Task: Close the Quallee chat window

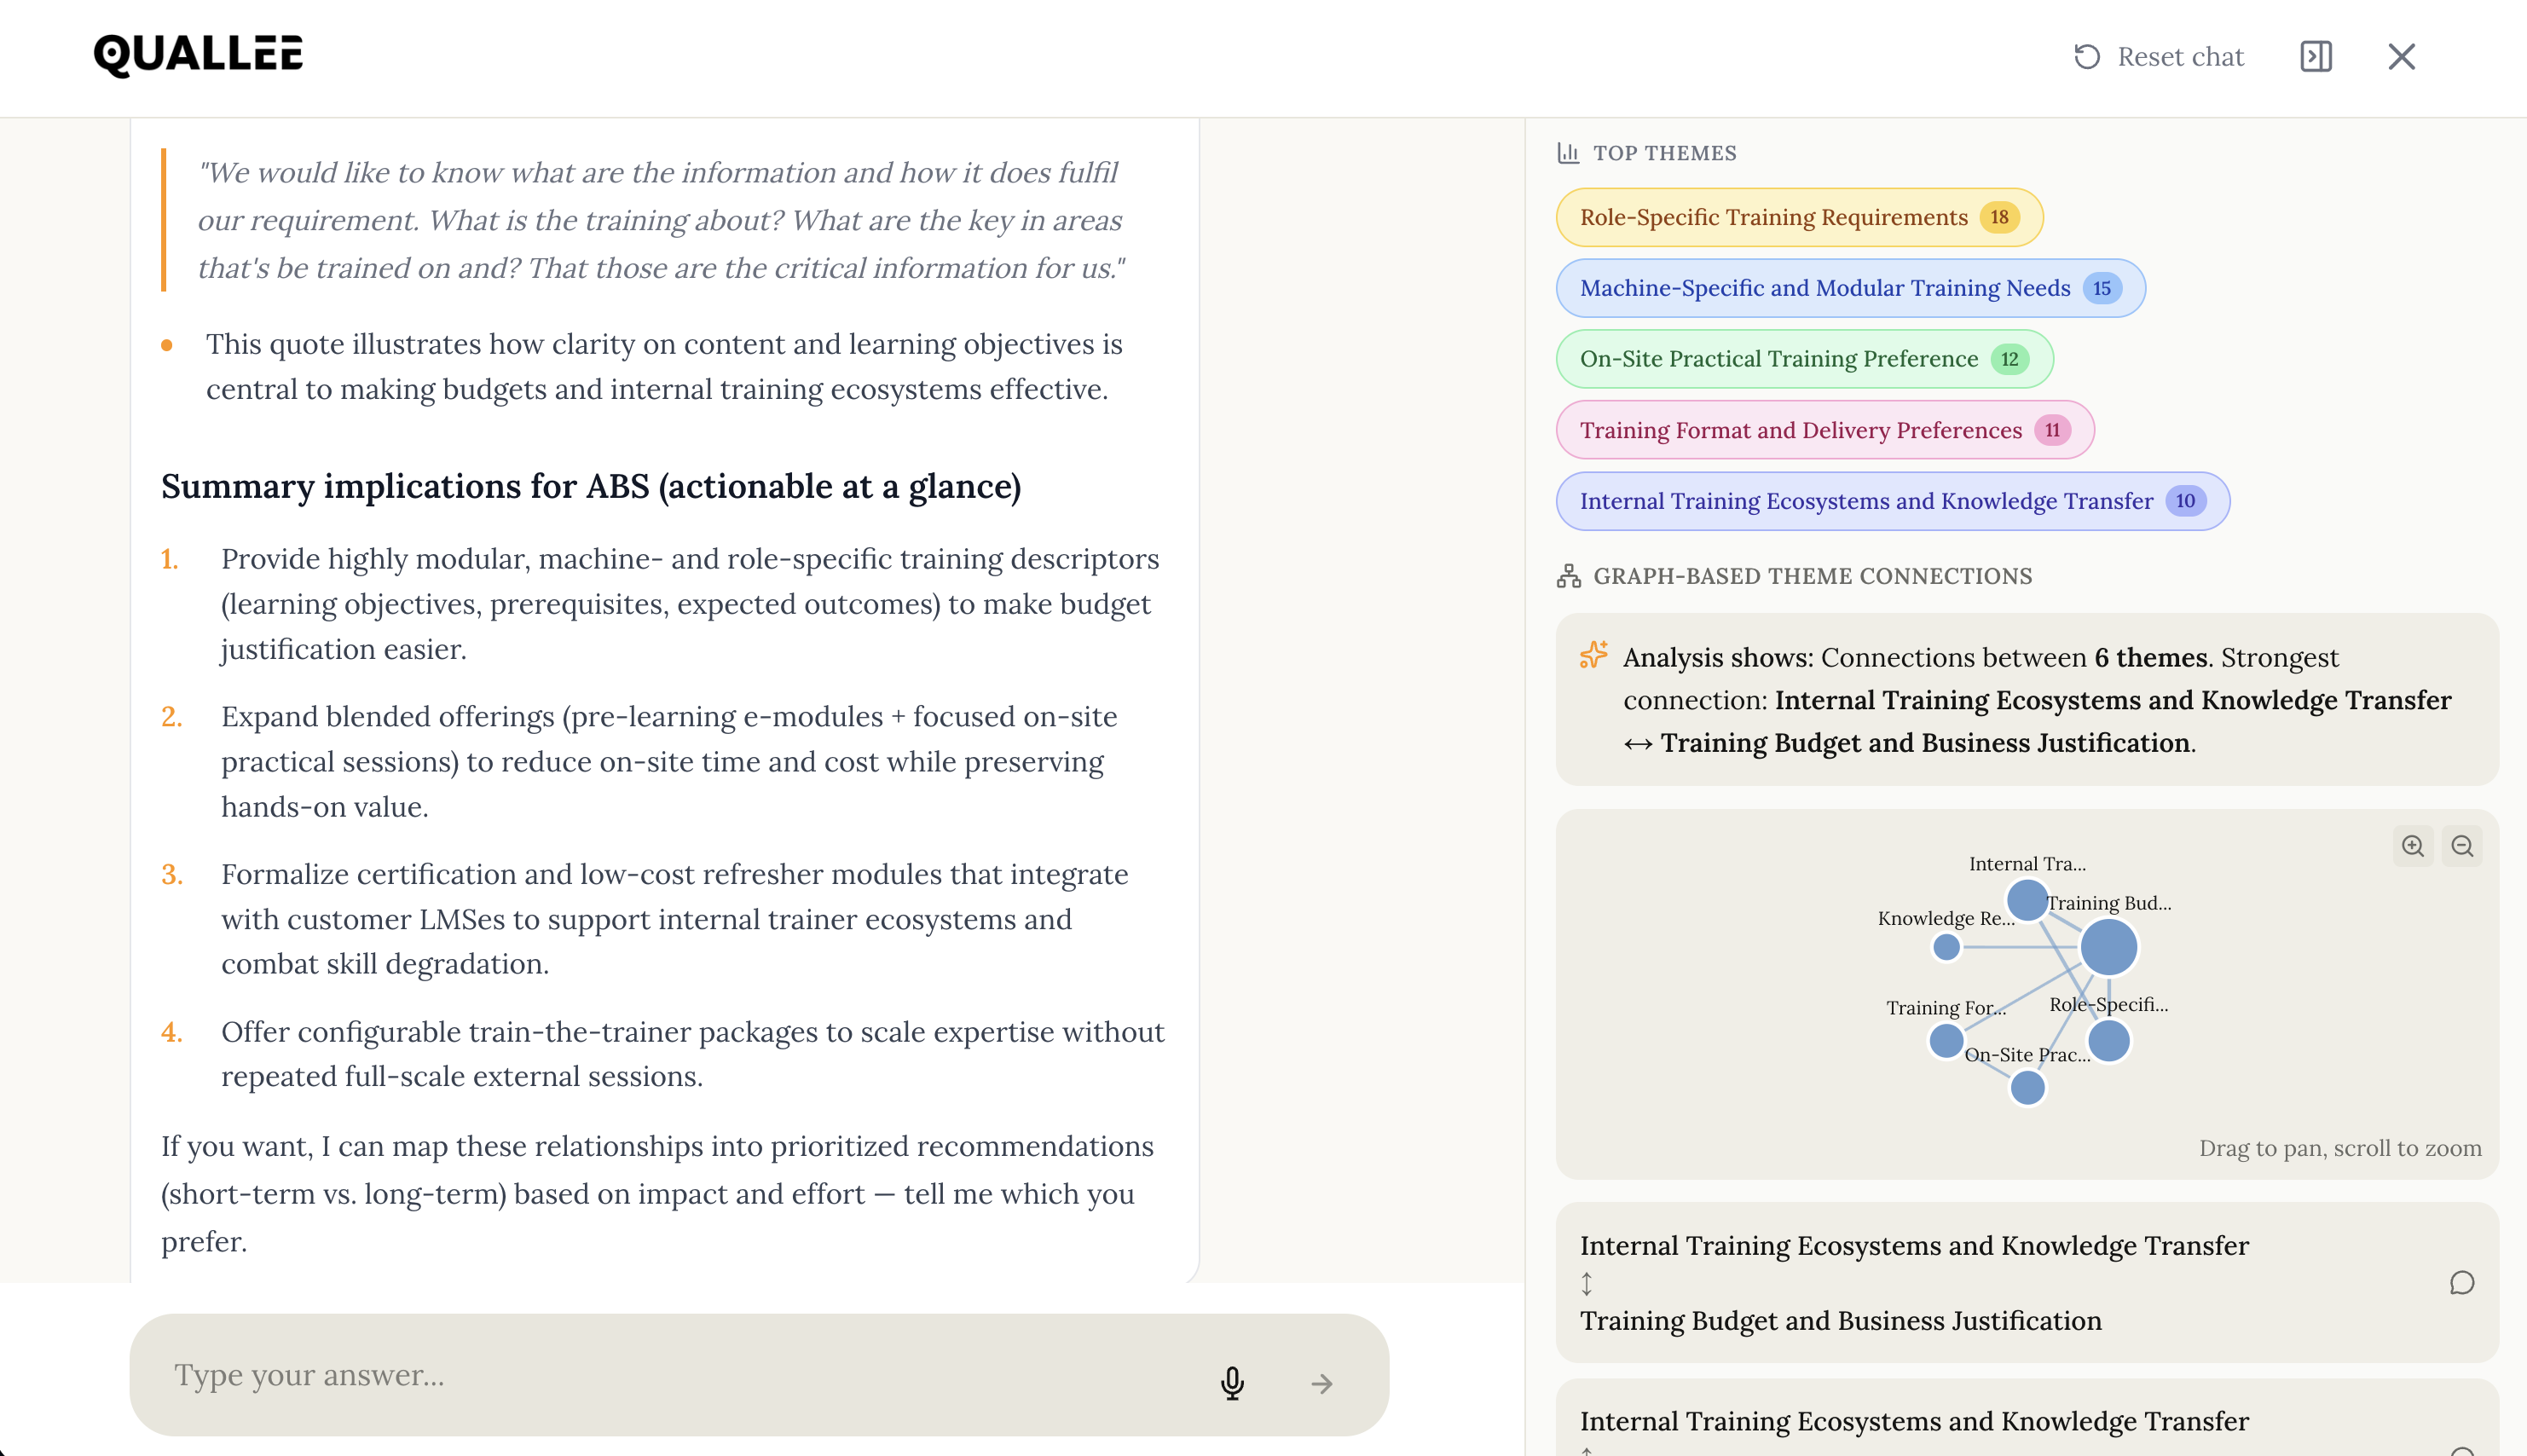Action: tap(2401, 57)
